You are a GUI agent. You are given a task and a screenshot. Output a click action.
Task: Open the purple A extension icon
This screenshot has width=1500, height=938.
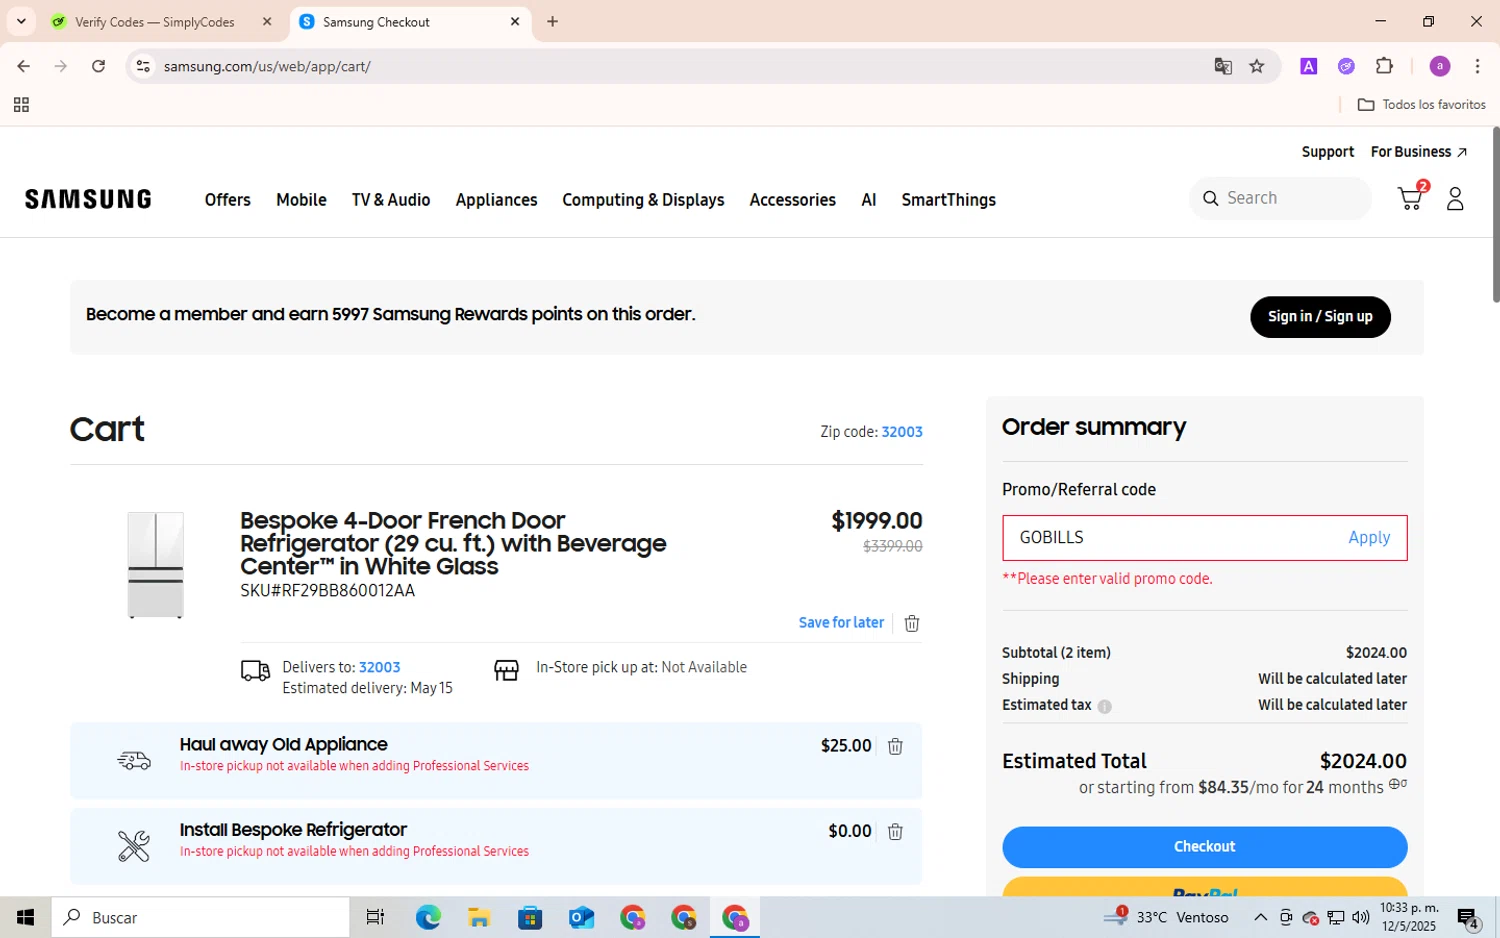click(1308, 66)
